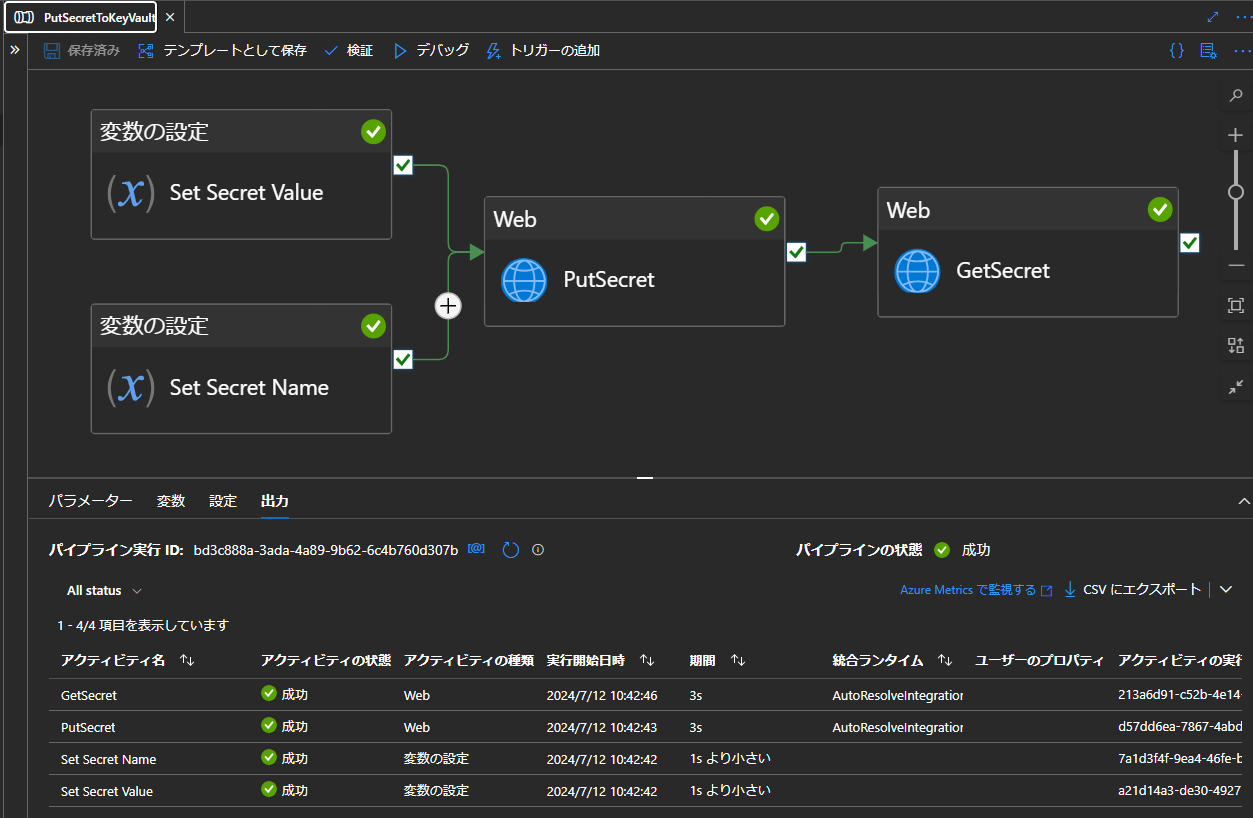Click the pipeline run ID text

coord(326,550)
